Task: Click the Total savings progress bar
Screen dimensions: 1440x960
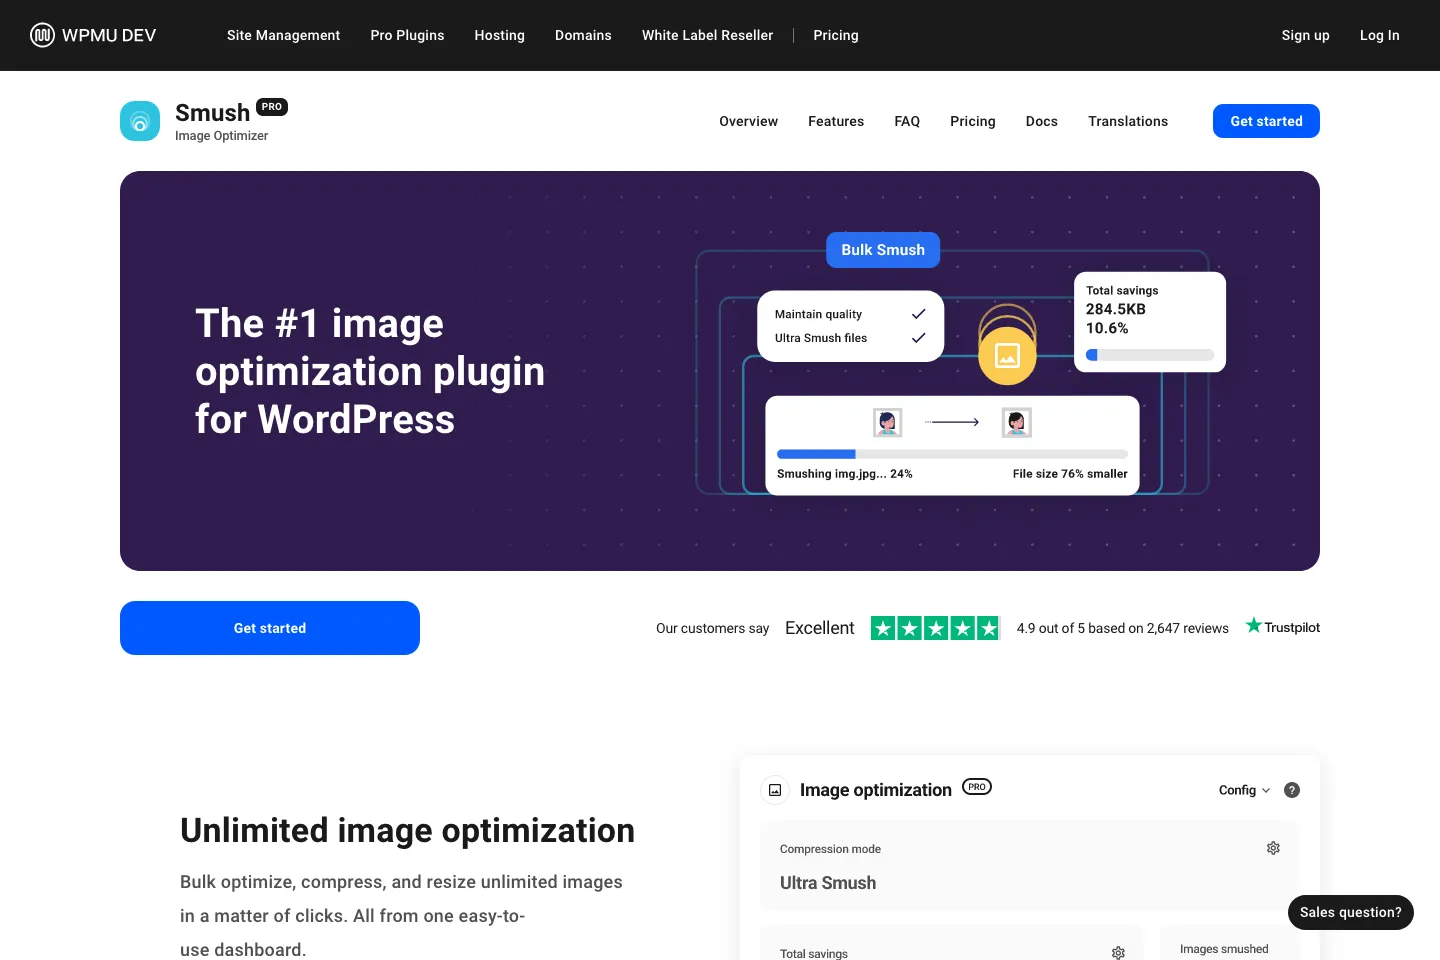Action: pyautogui.click(x=1150, y=355)
